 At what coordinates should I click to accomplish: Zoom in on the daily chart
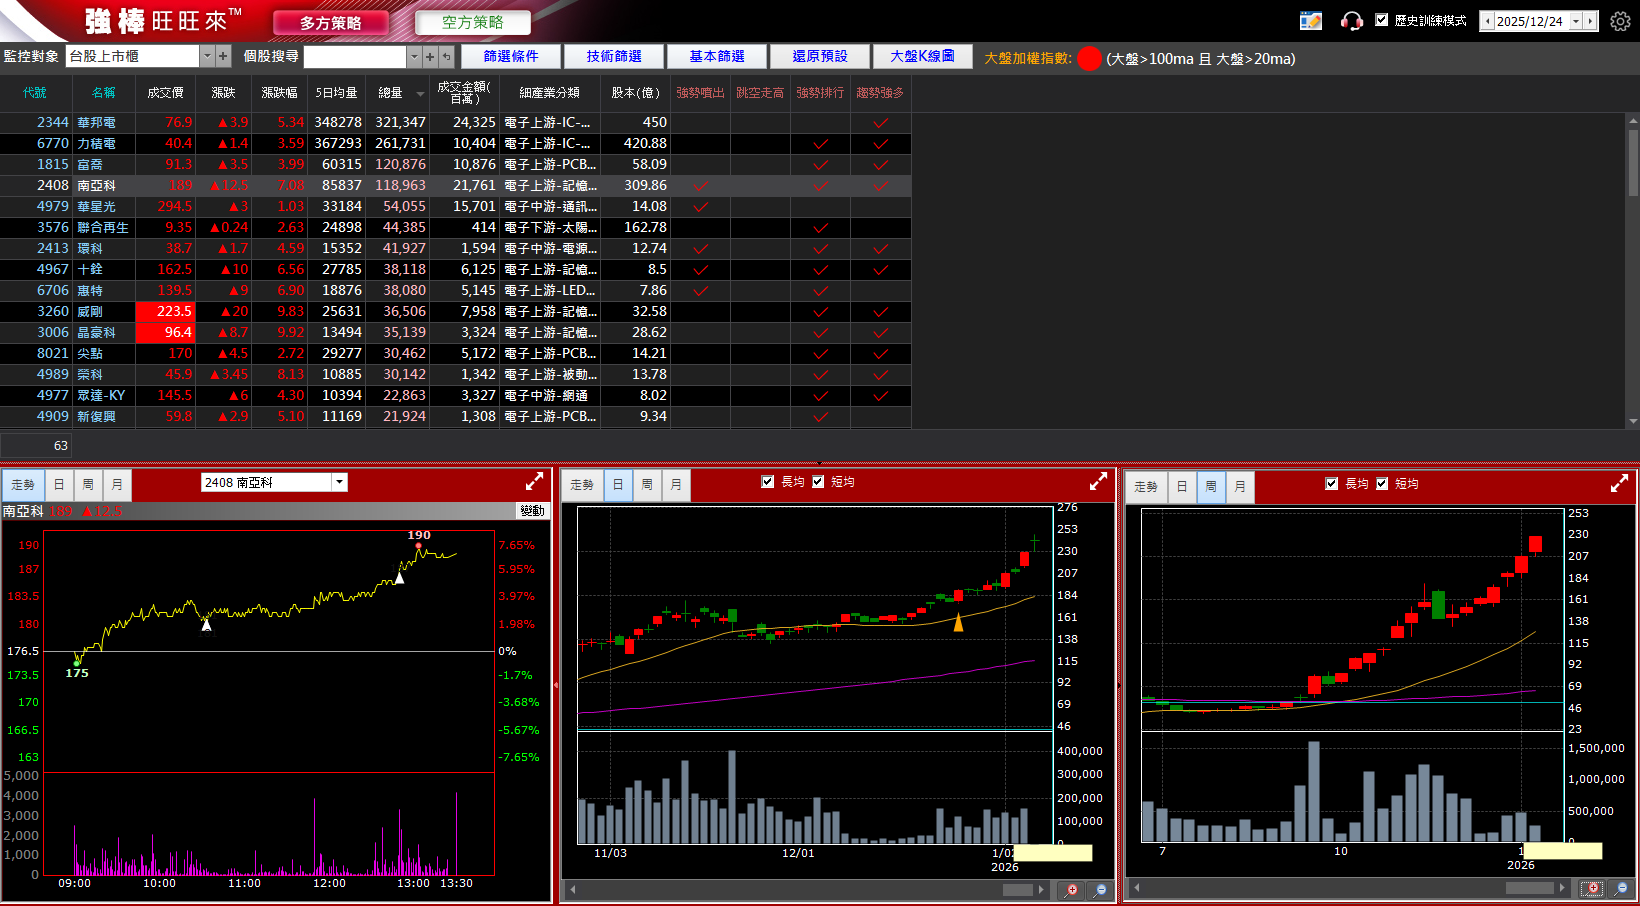click(1071, 889)
